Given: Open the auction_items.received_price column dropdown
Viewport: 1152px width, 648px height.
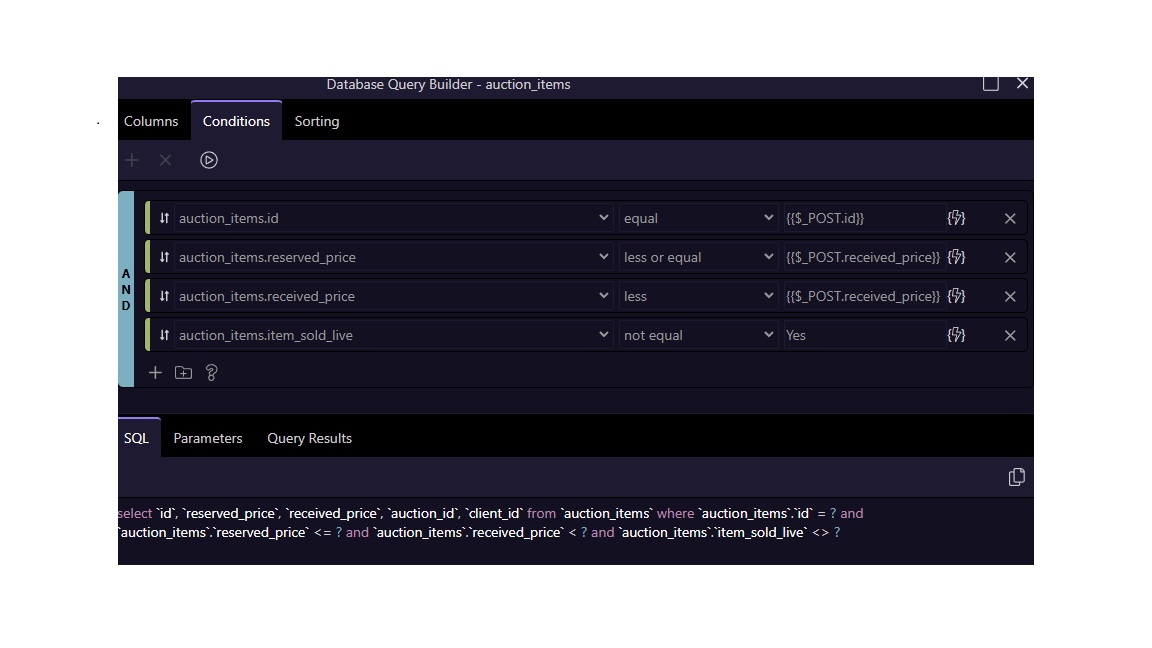Looking at the screenshot, I should 394,296.
